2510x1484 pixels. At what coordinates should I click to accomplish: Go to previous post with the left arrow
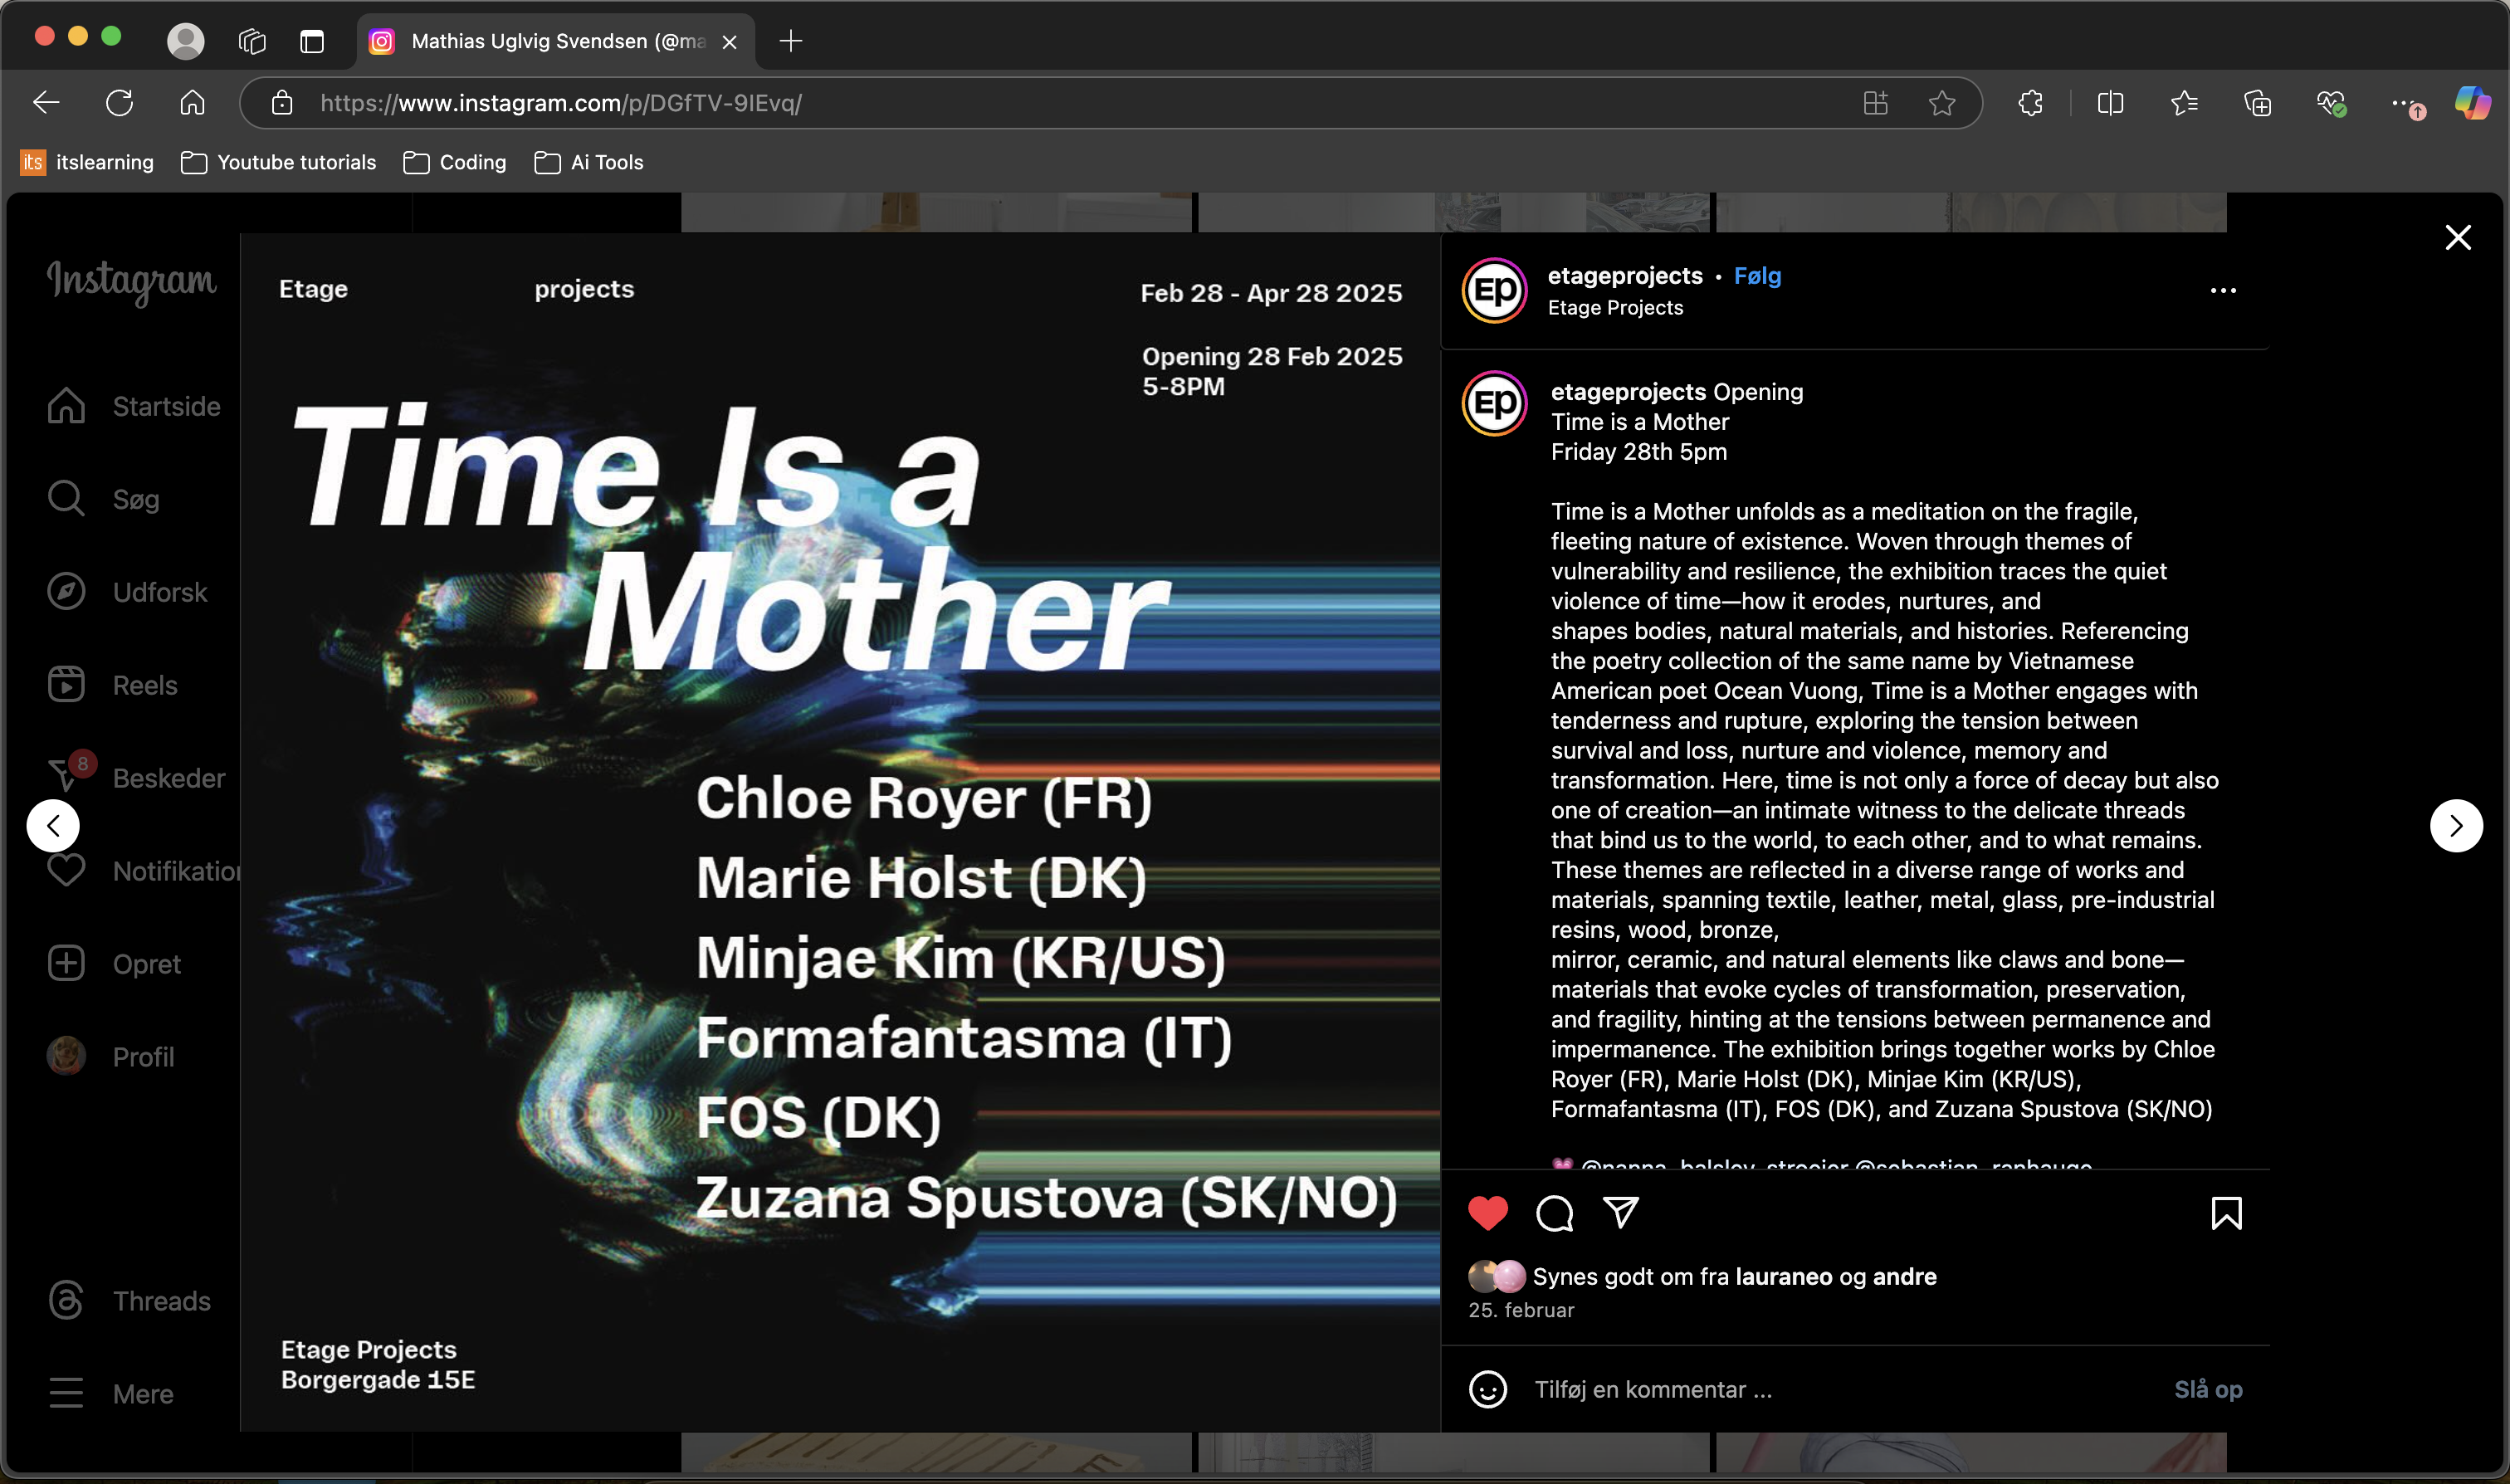pos(53,825)
